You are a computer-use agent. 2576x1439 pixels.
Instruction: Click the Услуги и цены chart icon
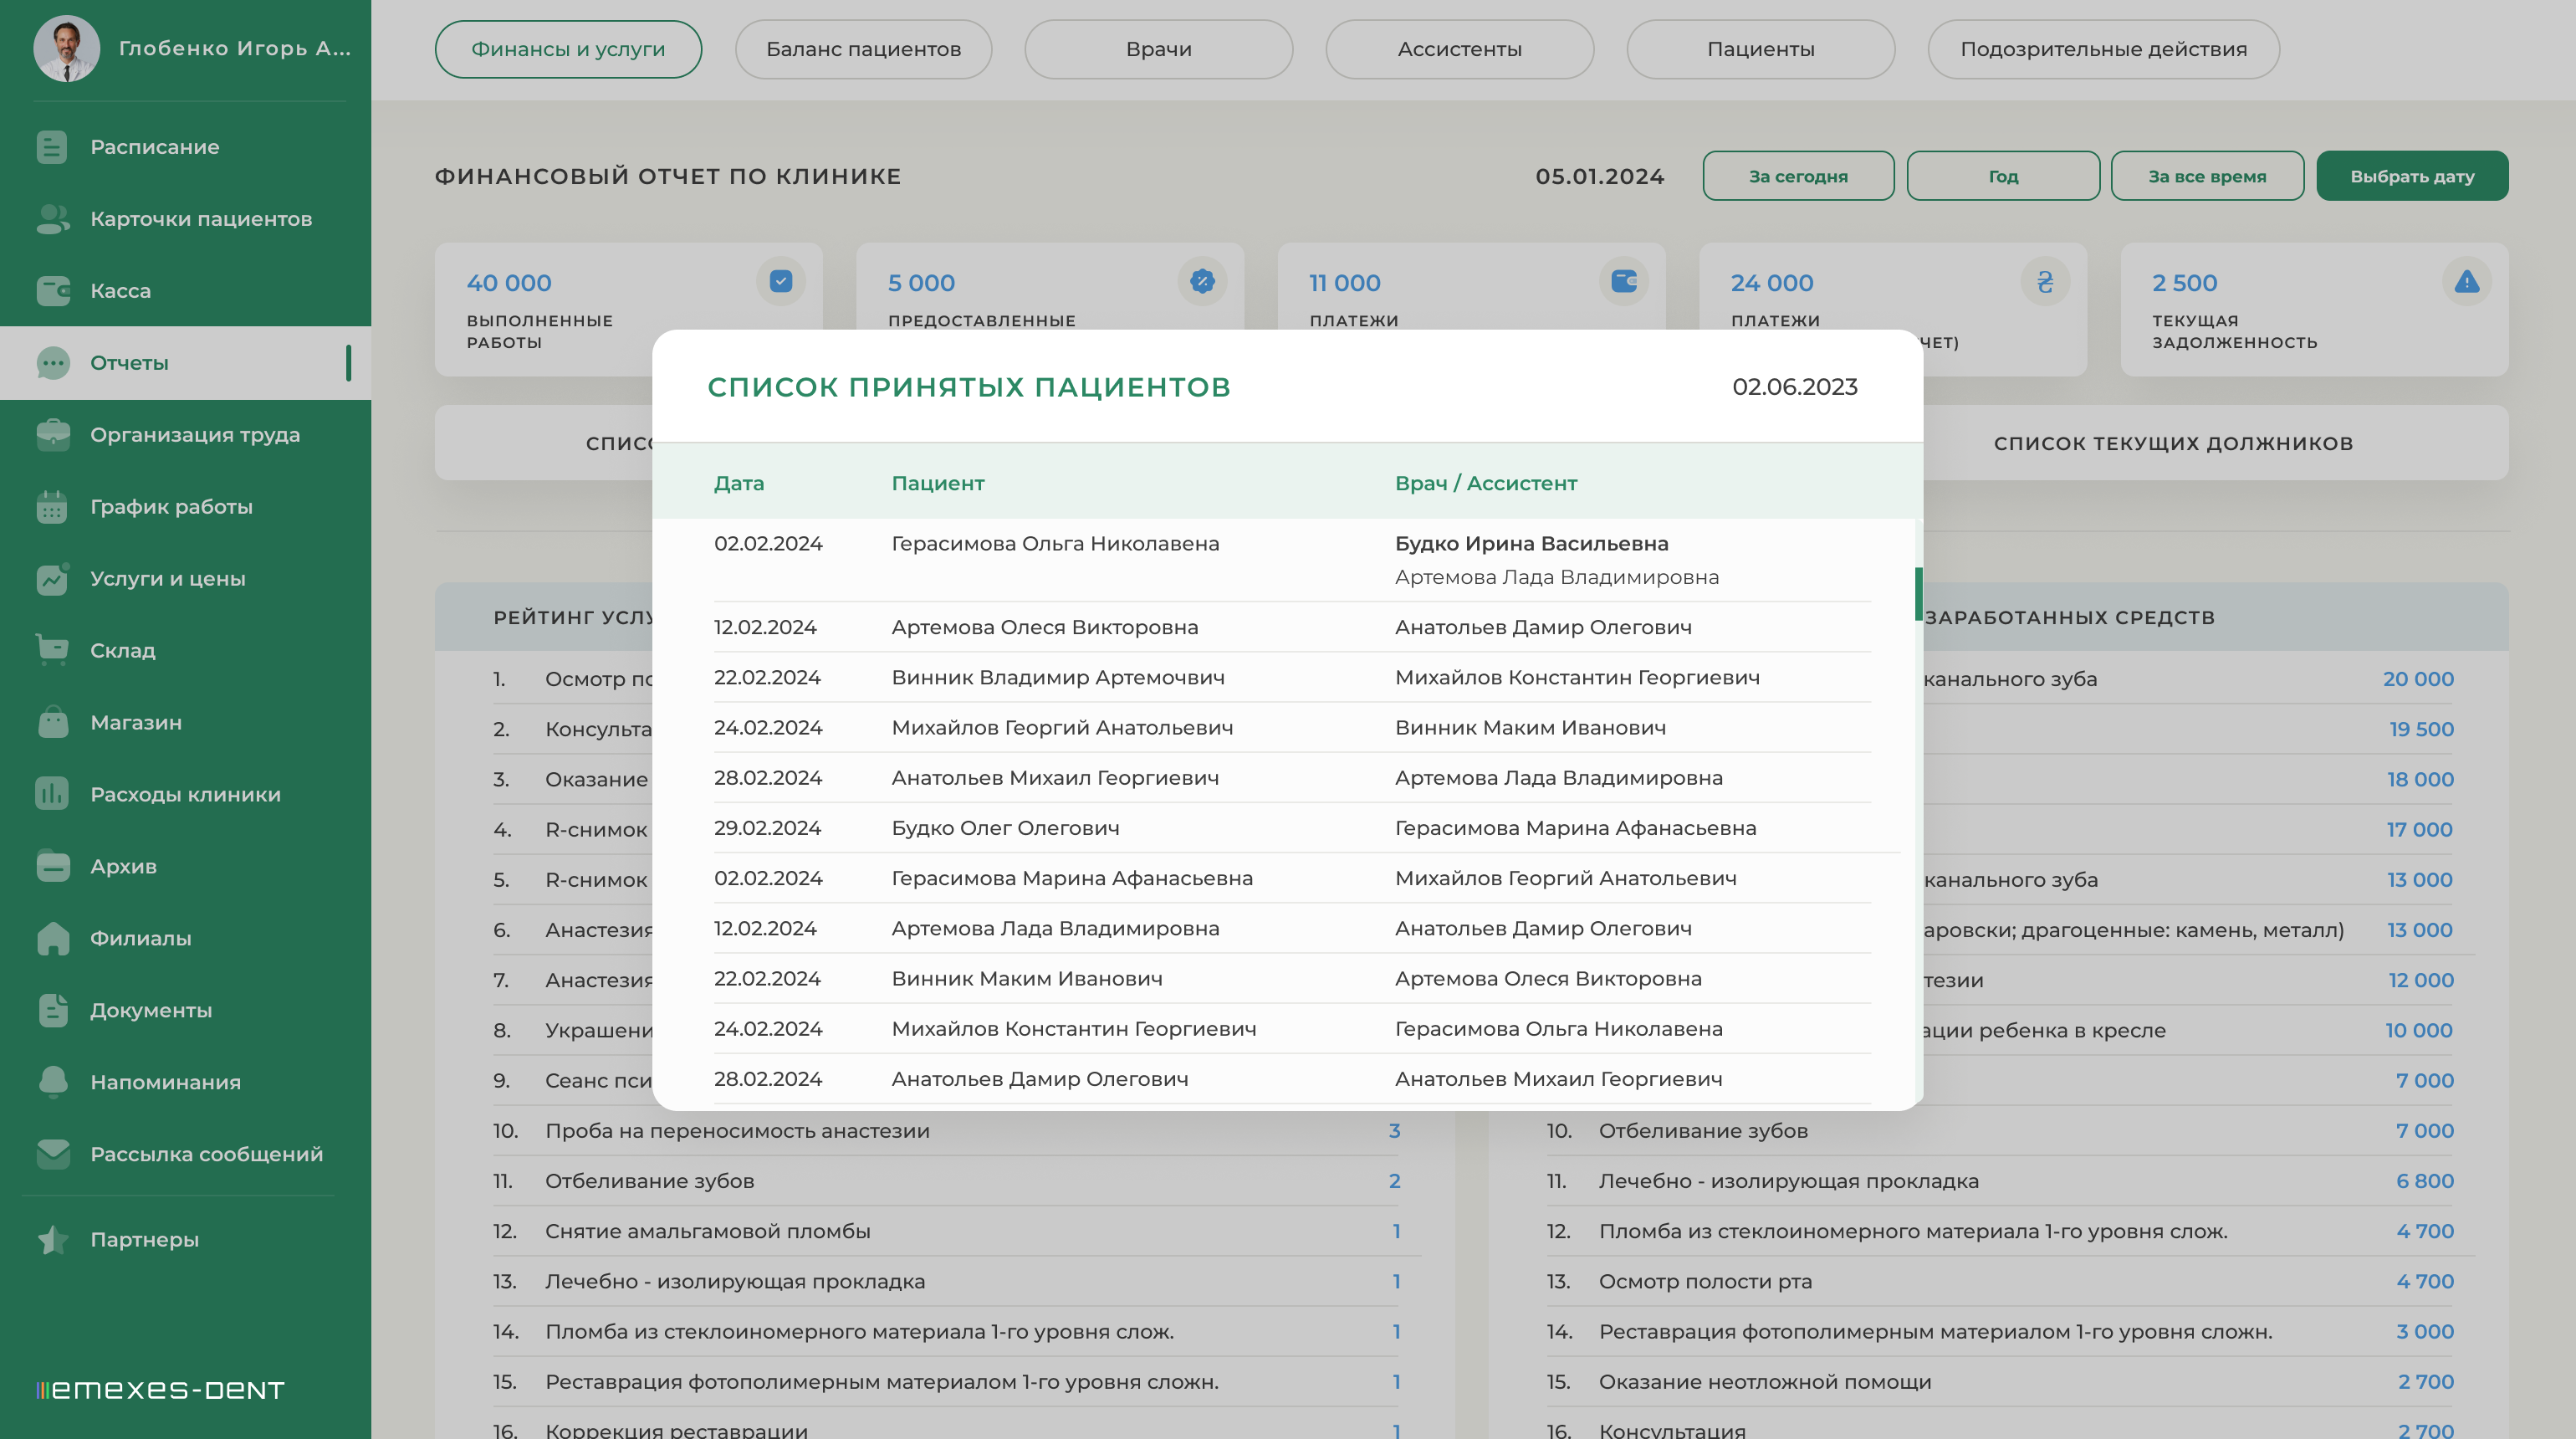click(52, 579)
